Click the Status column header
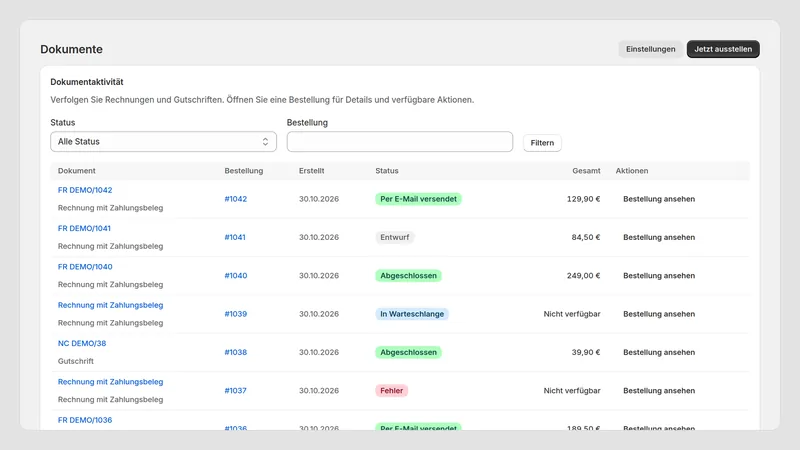Viewport: 800px width, 450px height. 387,171
